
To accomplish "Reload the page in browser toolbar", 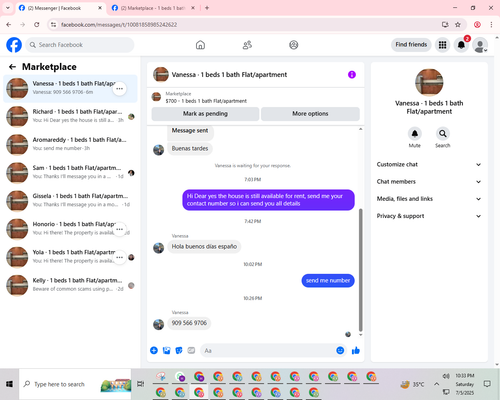I will tap(37, 25).
